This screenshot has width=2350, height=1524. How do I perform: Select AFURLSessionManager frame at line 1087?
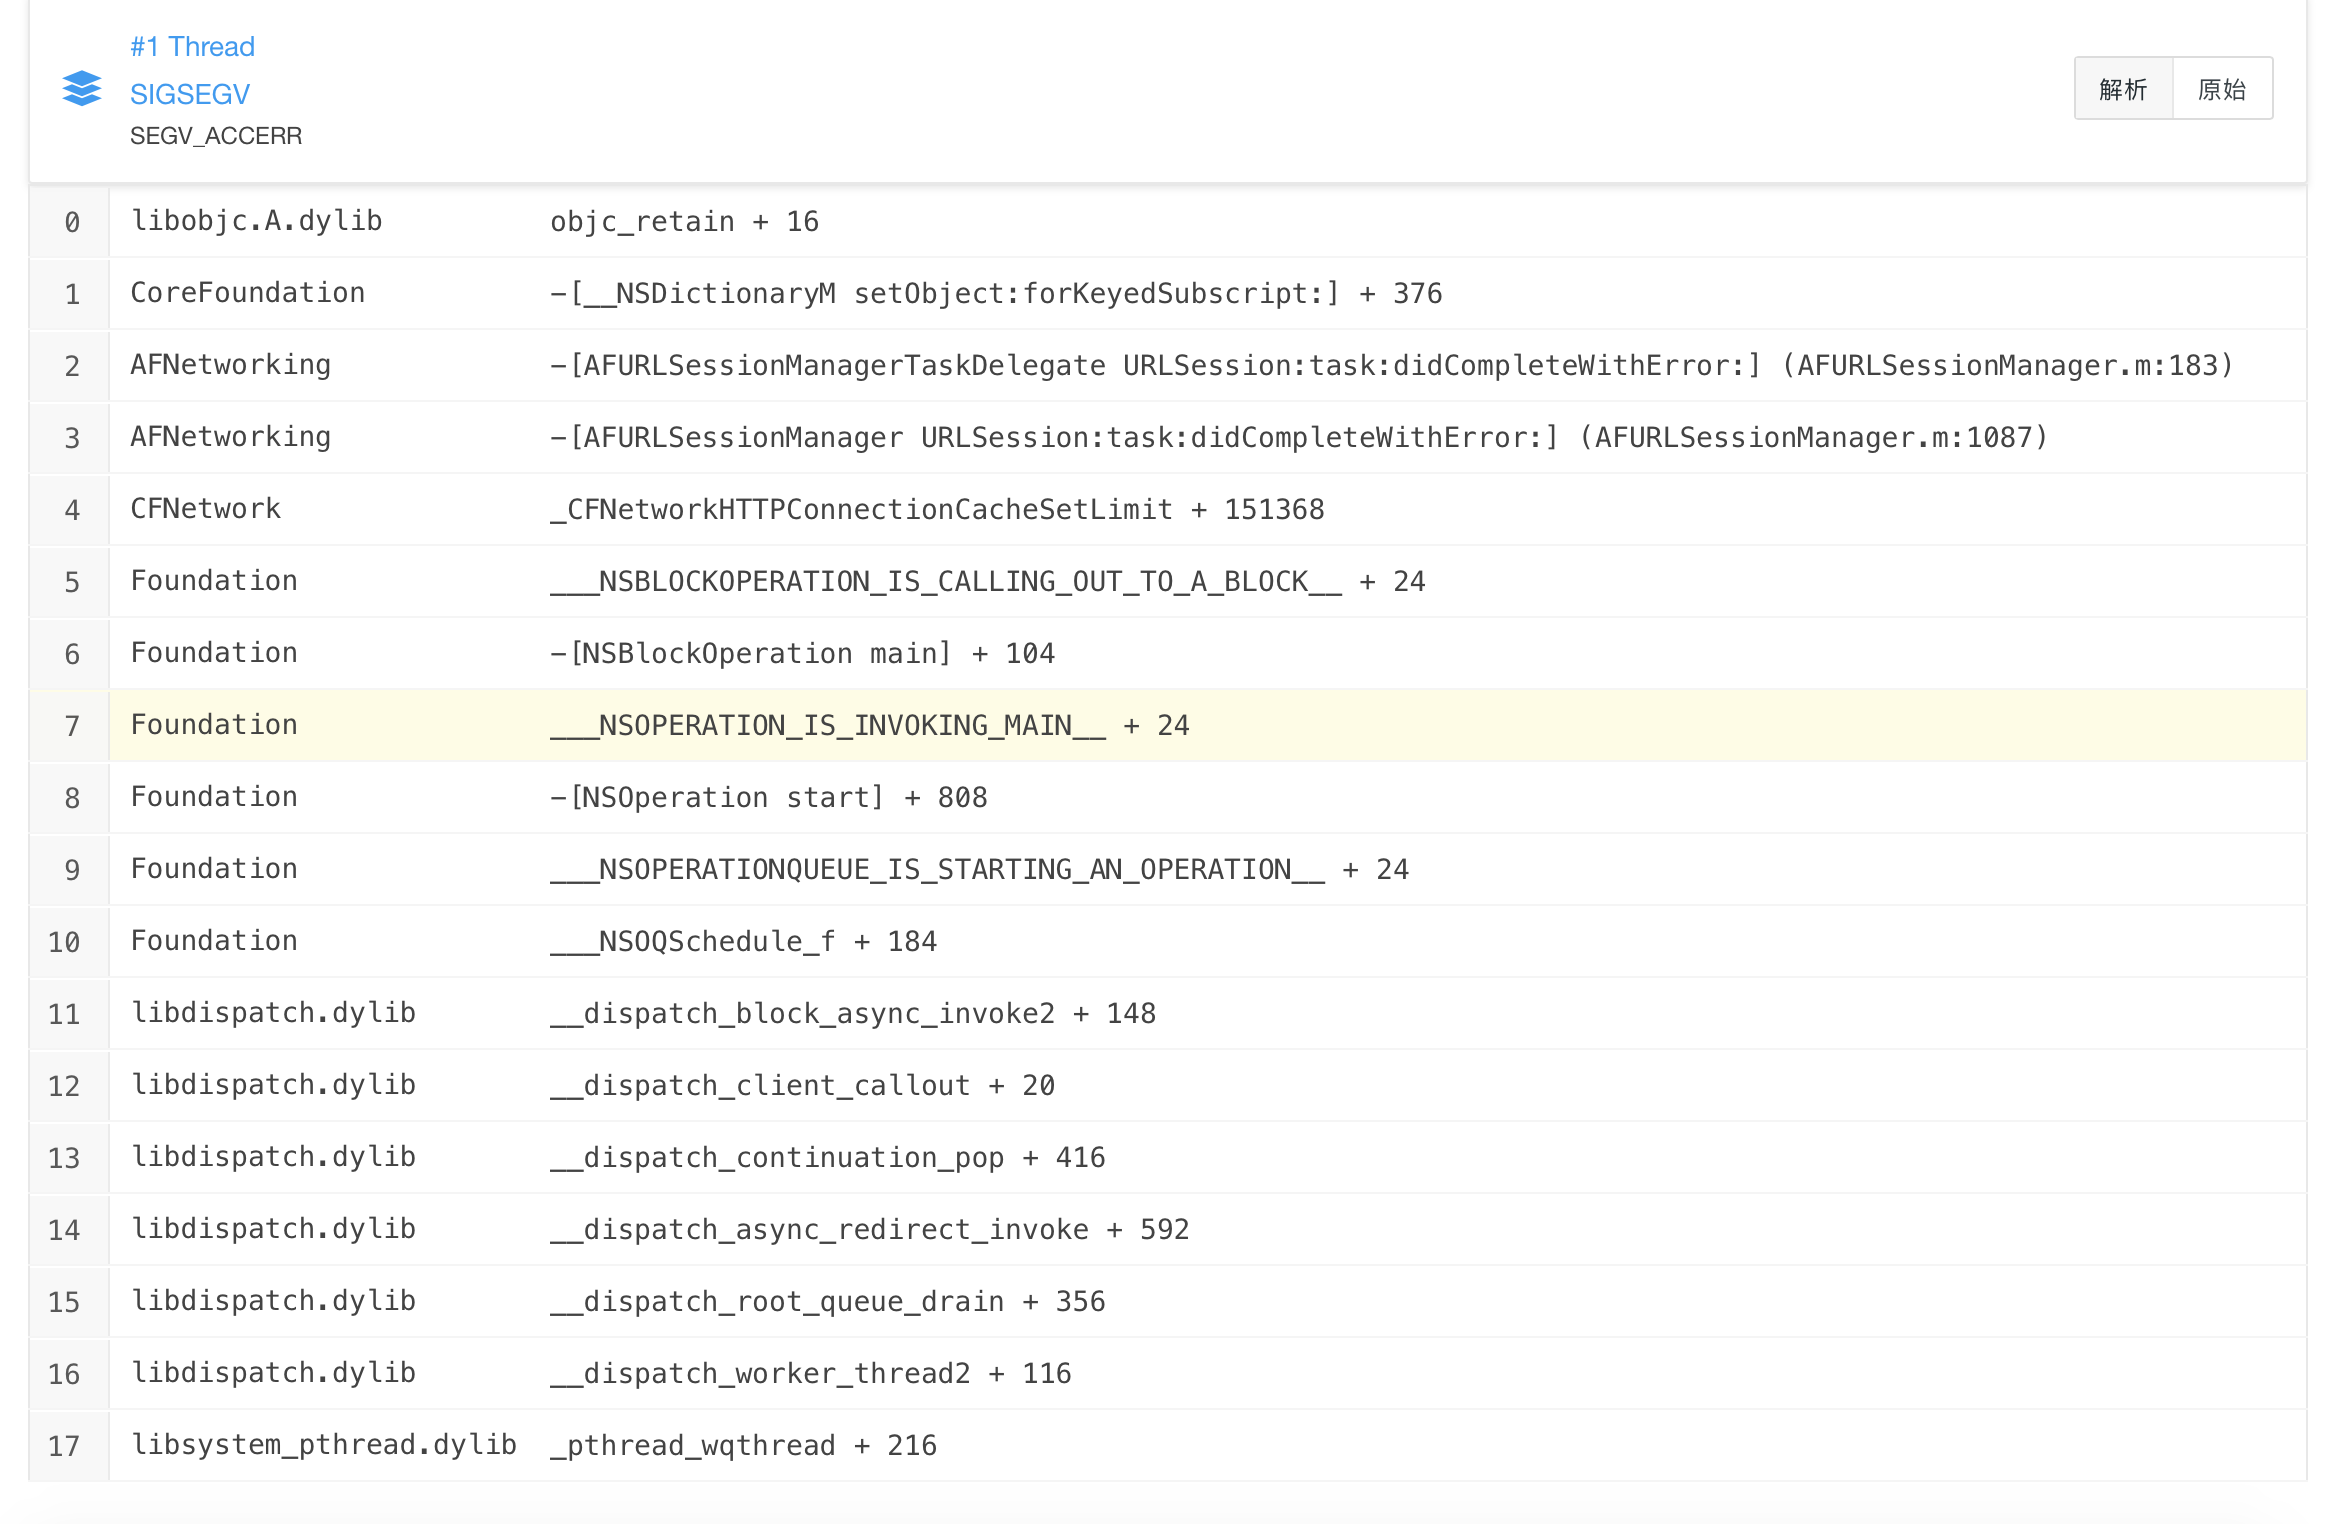(1168, 437)
